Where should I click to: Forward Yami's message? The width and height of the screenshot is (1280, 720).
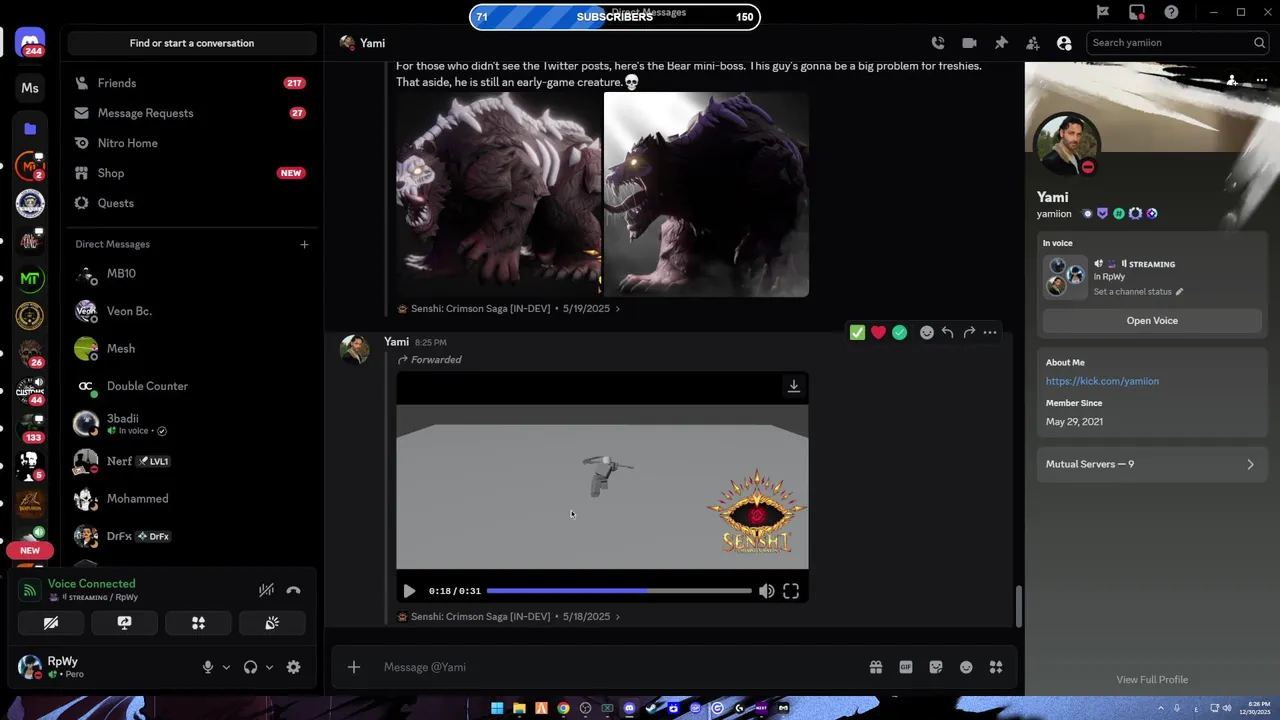tap(969, 333)
